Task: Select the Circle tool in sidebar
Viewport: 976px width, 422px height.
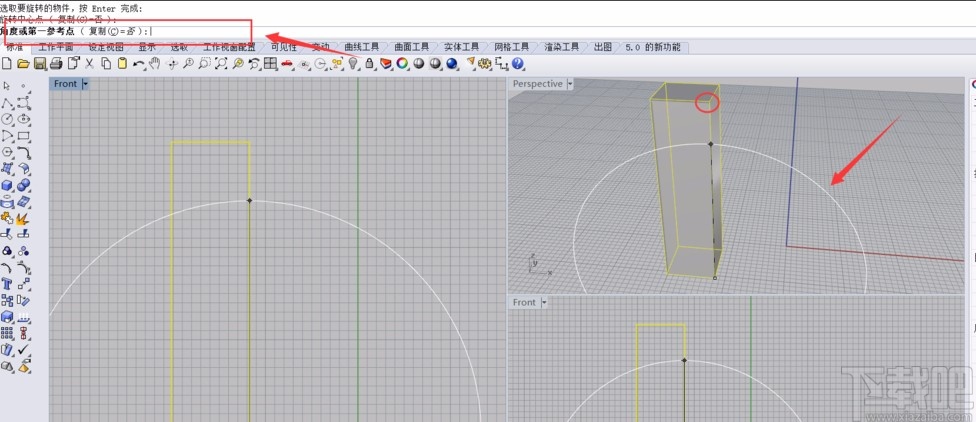Action: click(7, 118)
